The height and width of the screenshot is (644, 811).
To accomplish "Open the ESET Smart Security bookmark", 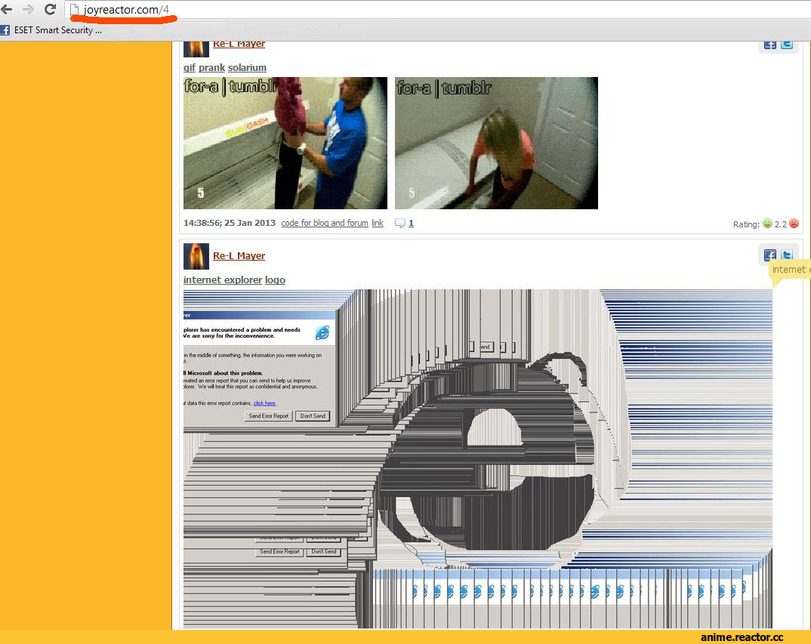I will click(x=58, y=30).
